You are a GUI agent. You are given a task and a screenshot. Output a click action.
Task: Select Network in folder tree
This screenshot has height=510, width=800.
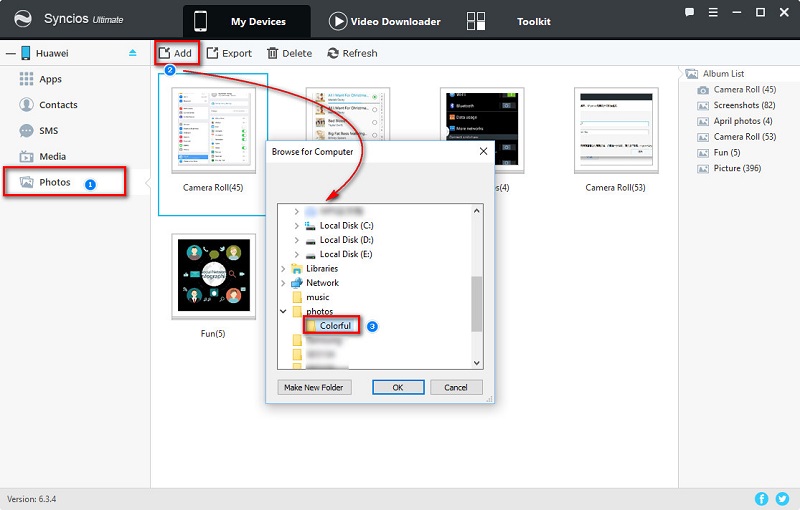tap(322, 283)
